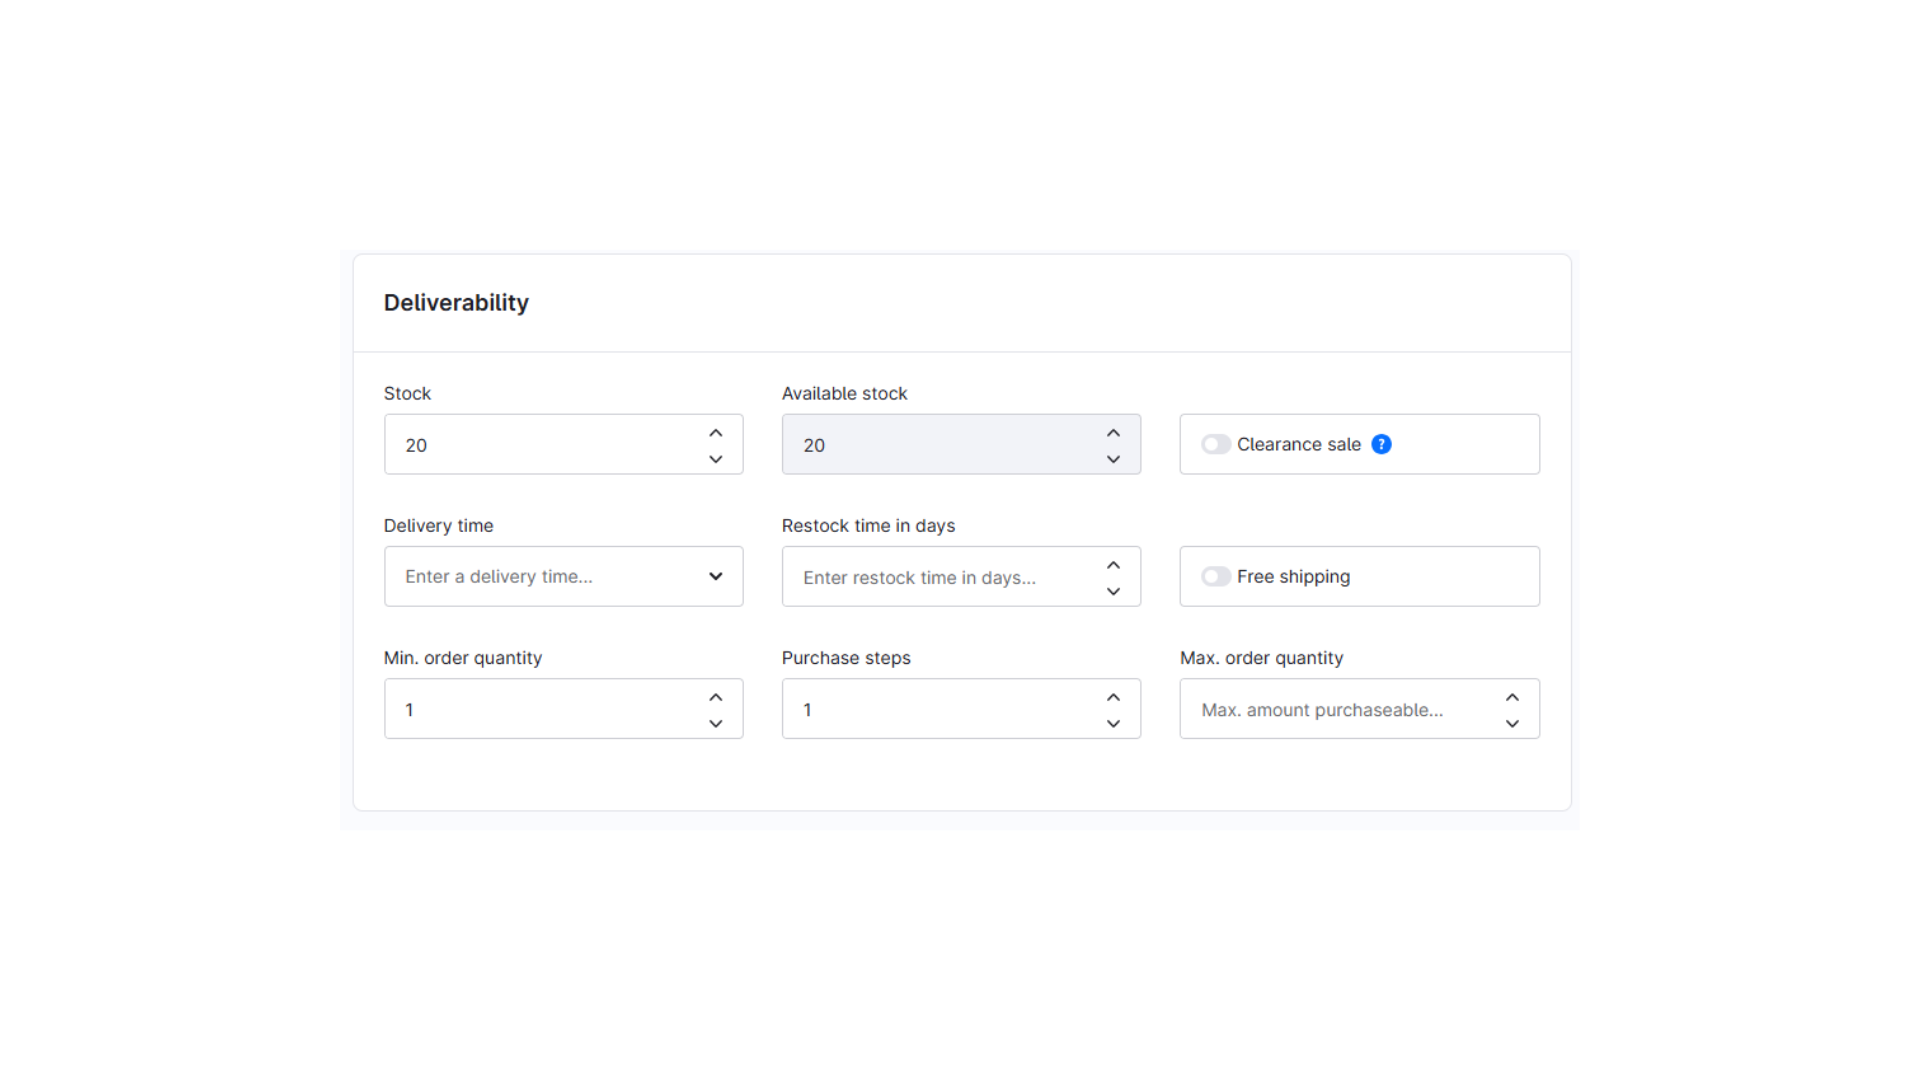1920x1080 pixels.
Task: Turn on the Free shipping switch
Action: tap(1215, 576)
